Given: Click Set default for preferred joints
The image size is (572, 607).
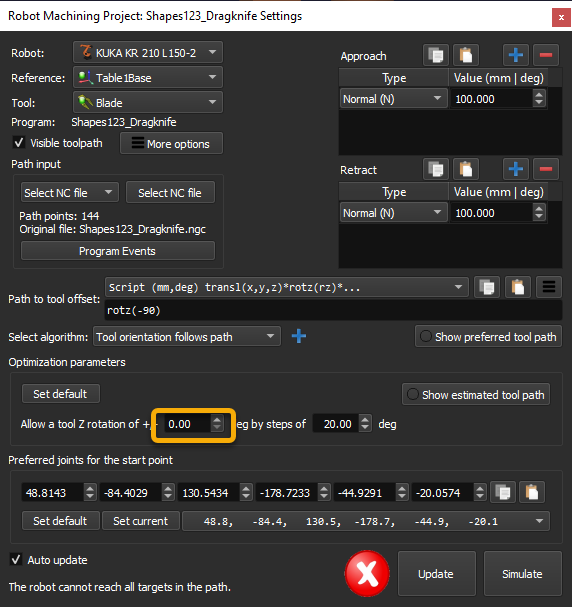Looking at the screenshot, I should click(x=61, y=521).
